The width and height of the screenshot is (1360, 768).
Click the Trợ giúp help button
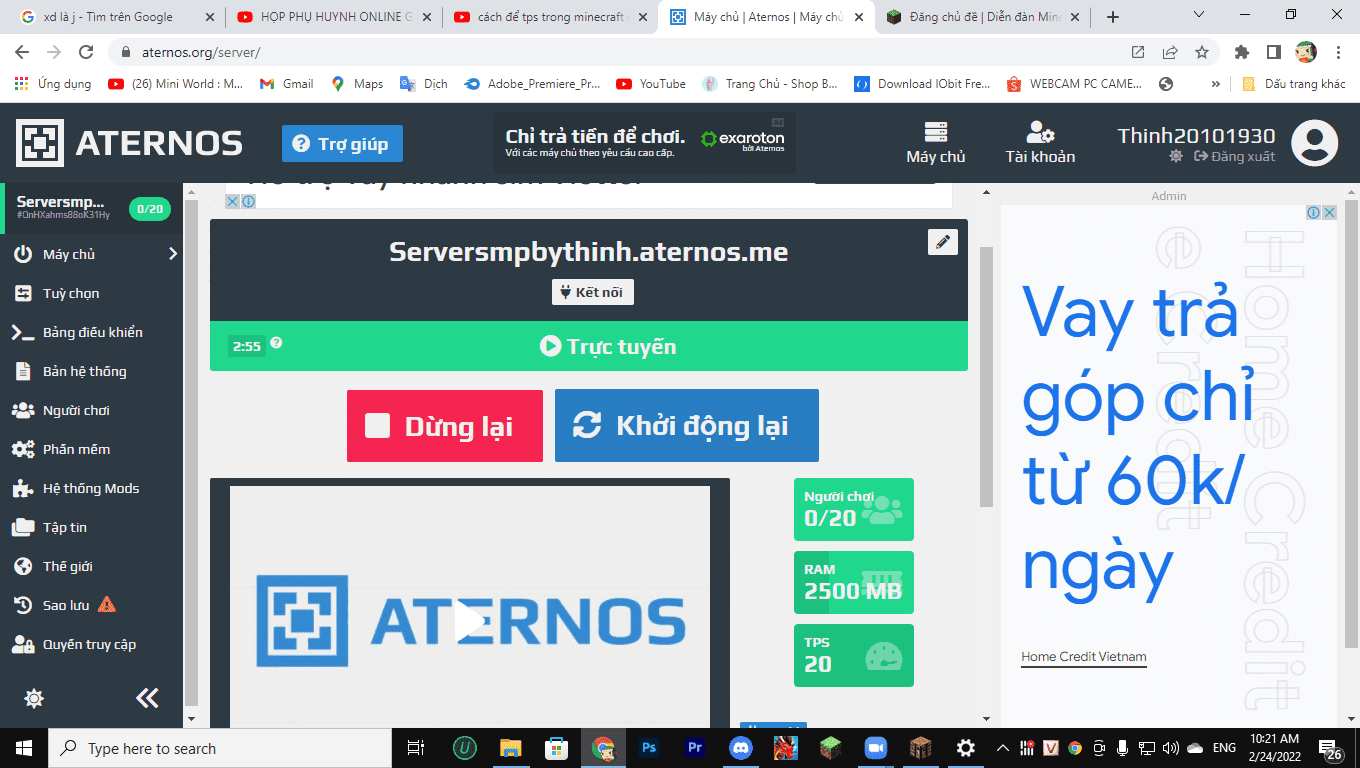(342, 144)
